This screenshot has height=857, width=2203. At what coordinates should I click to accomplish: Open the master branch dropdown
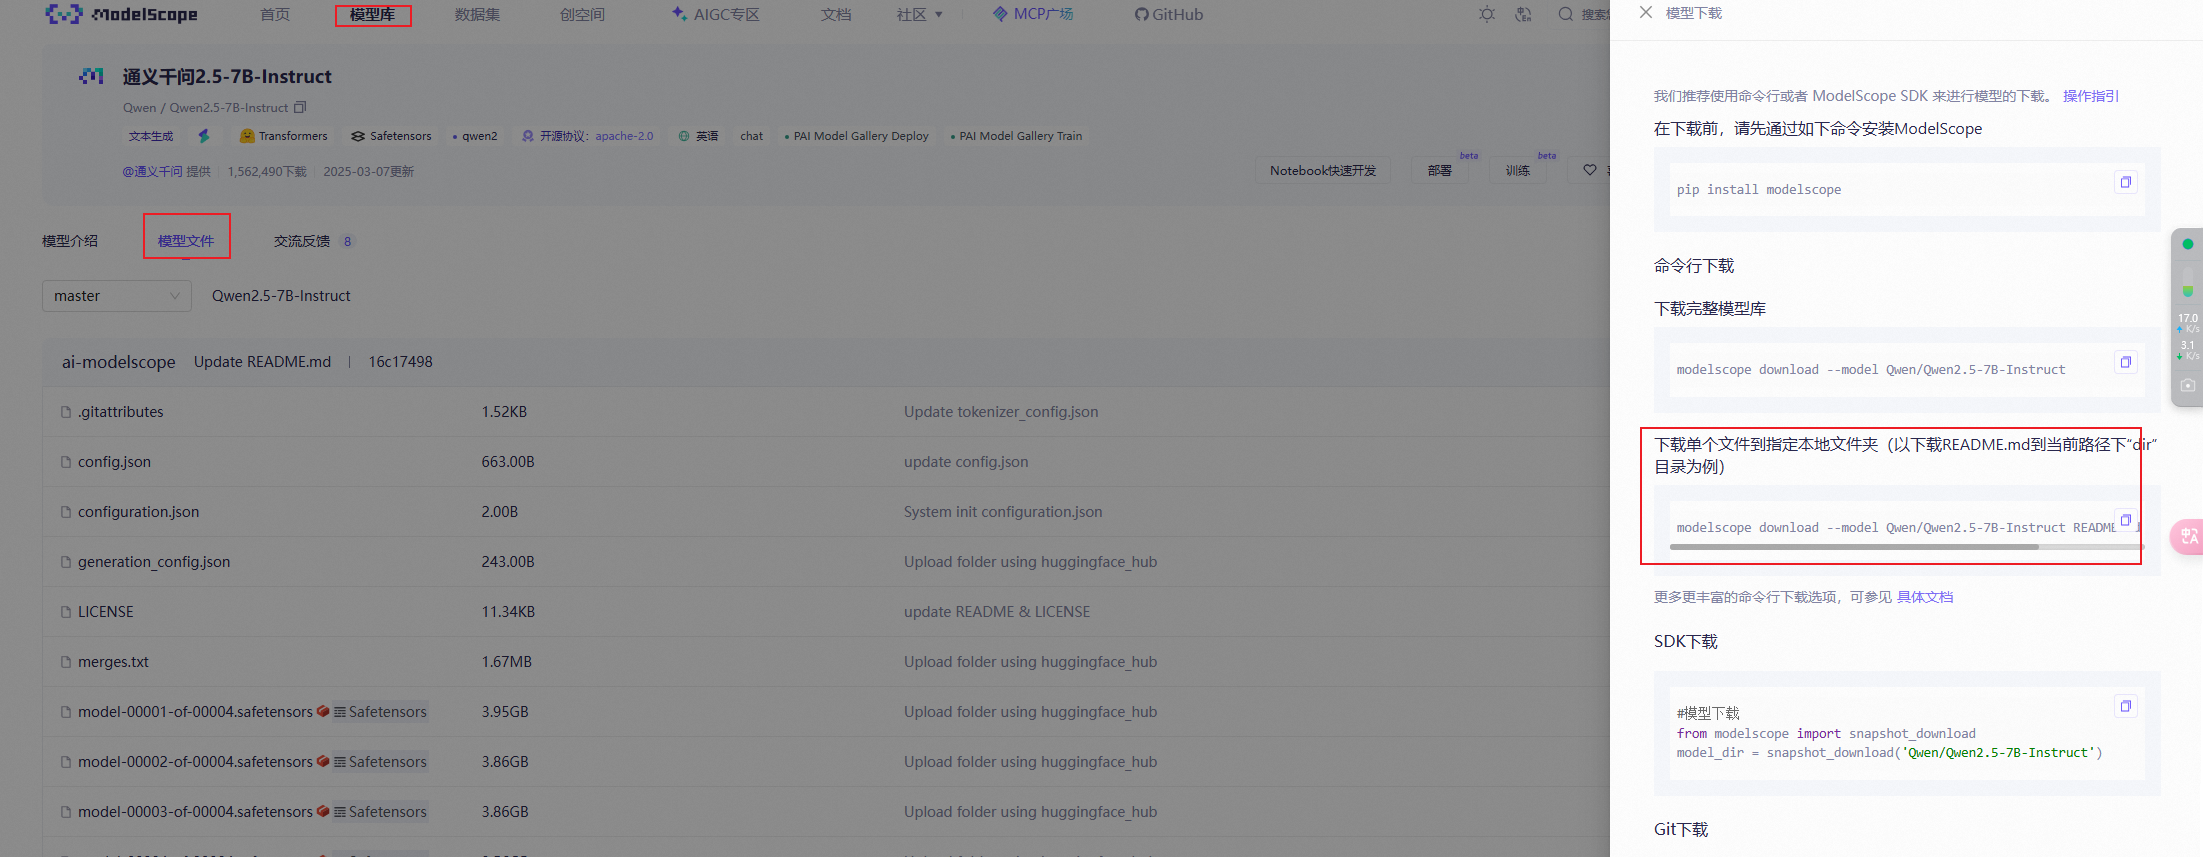pos(117,296)
